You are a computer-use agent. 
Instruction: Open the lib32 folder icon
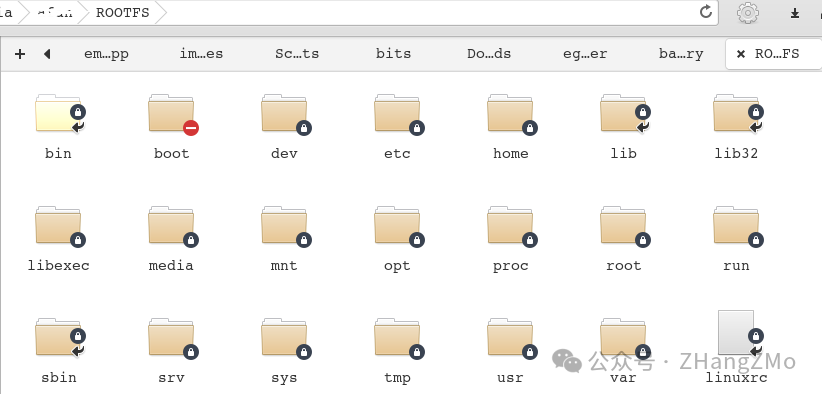[737, 113]
